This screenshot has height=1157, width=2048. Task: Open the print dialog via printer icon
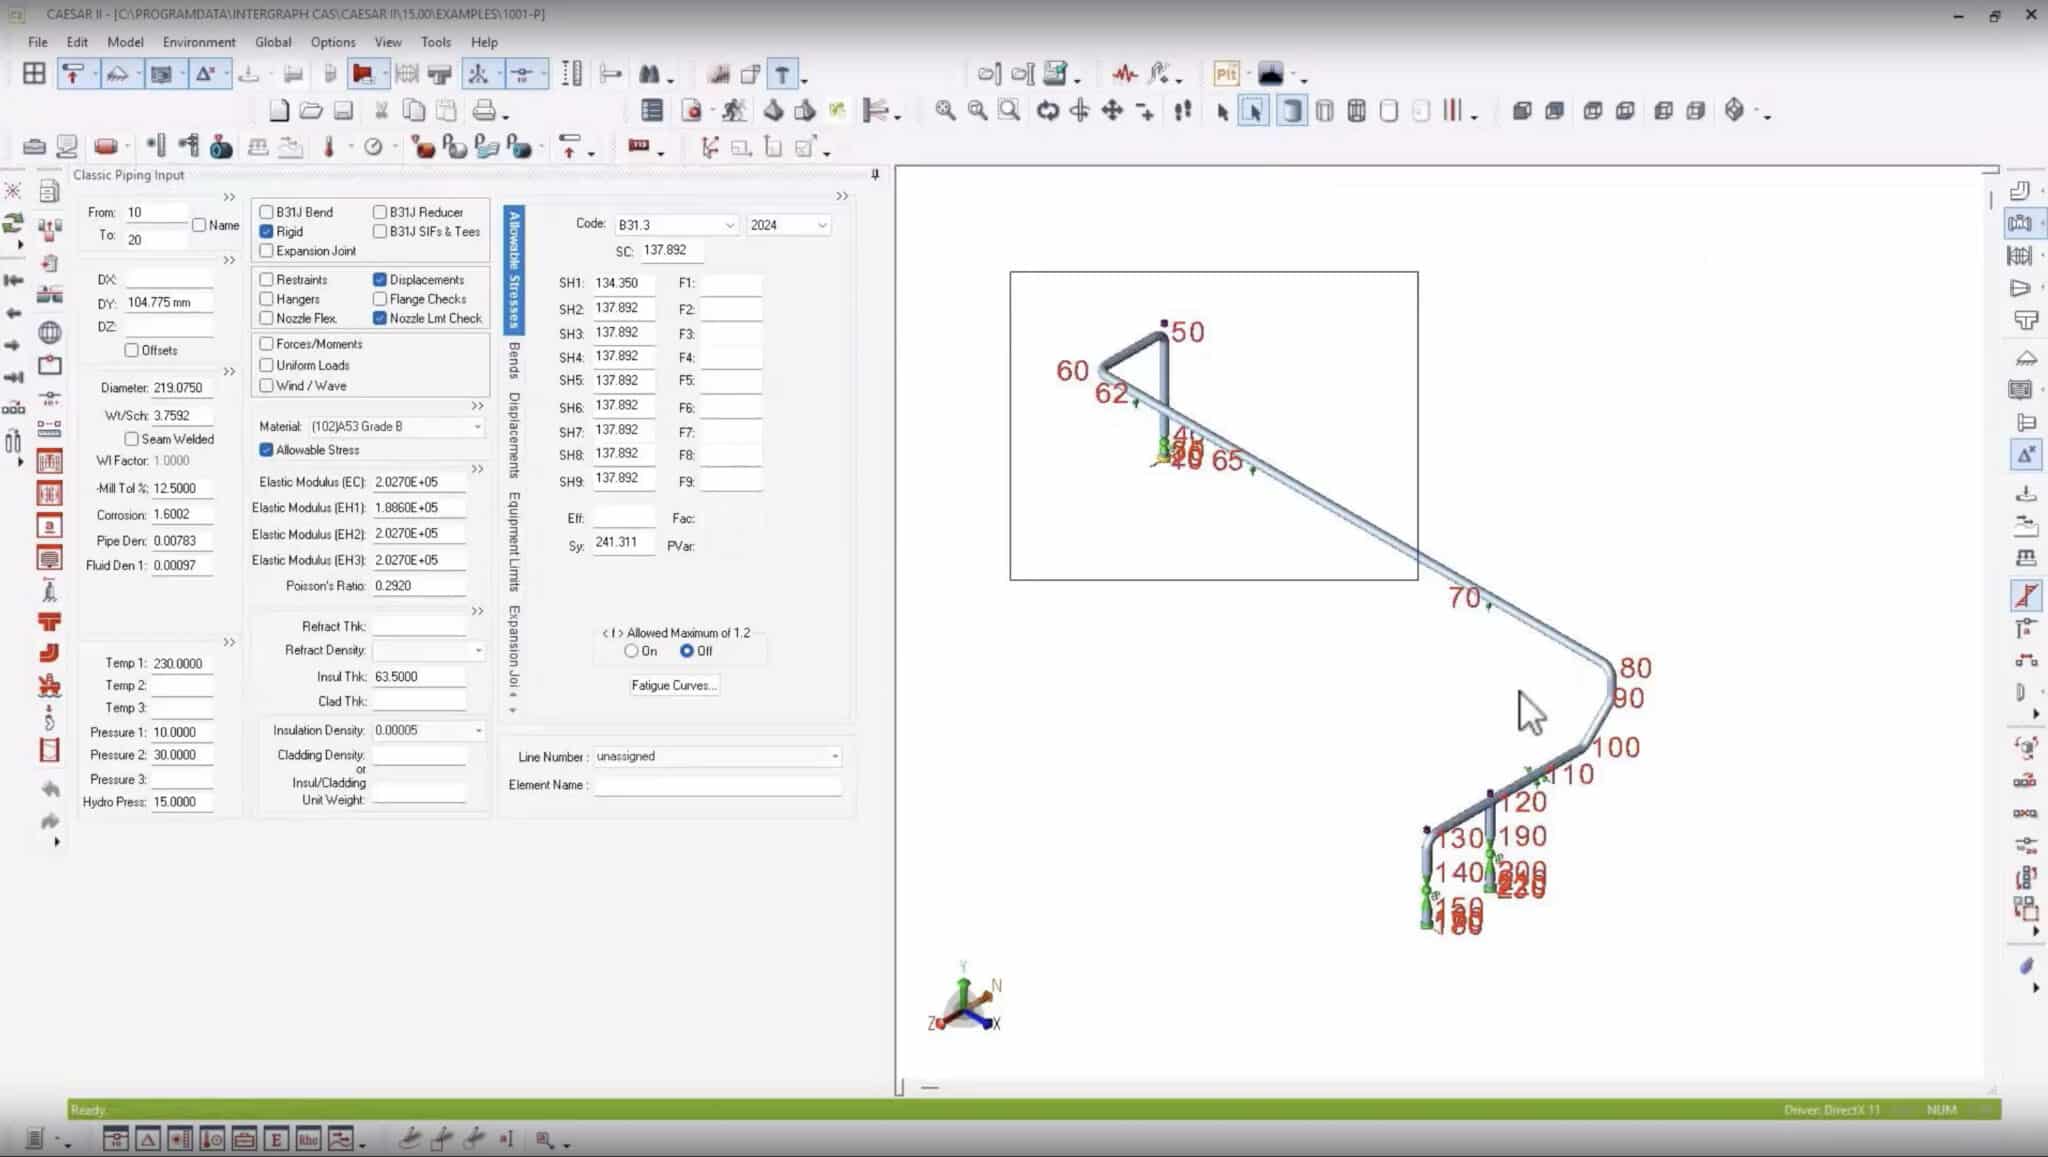point(486,110)
